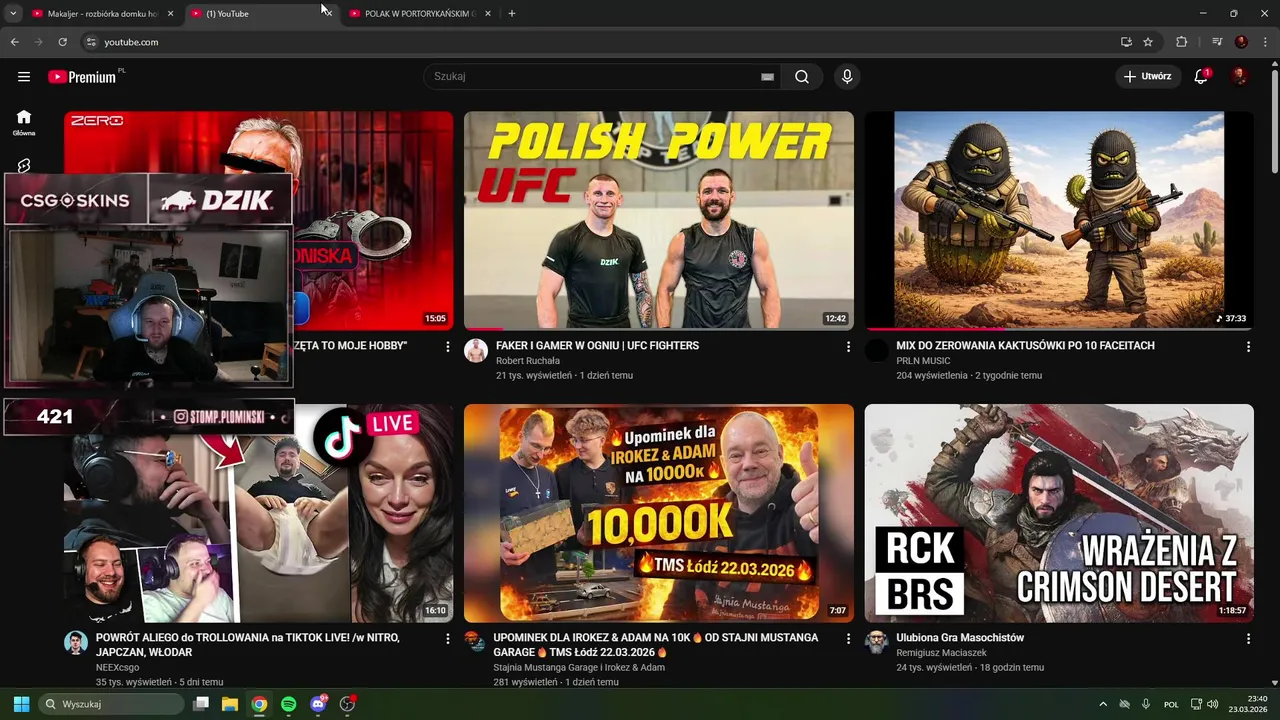
Task: Open Chrome tab search dropdown arrow
Action: 13,13
